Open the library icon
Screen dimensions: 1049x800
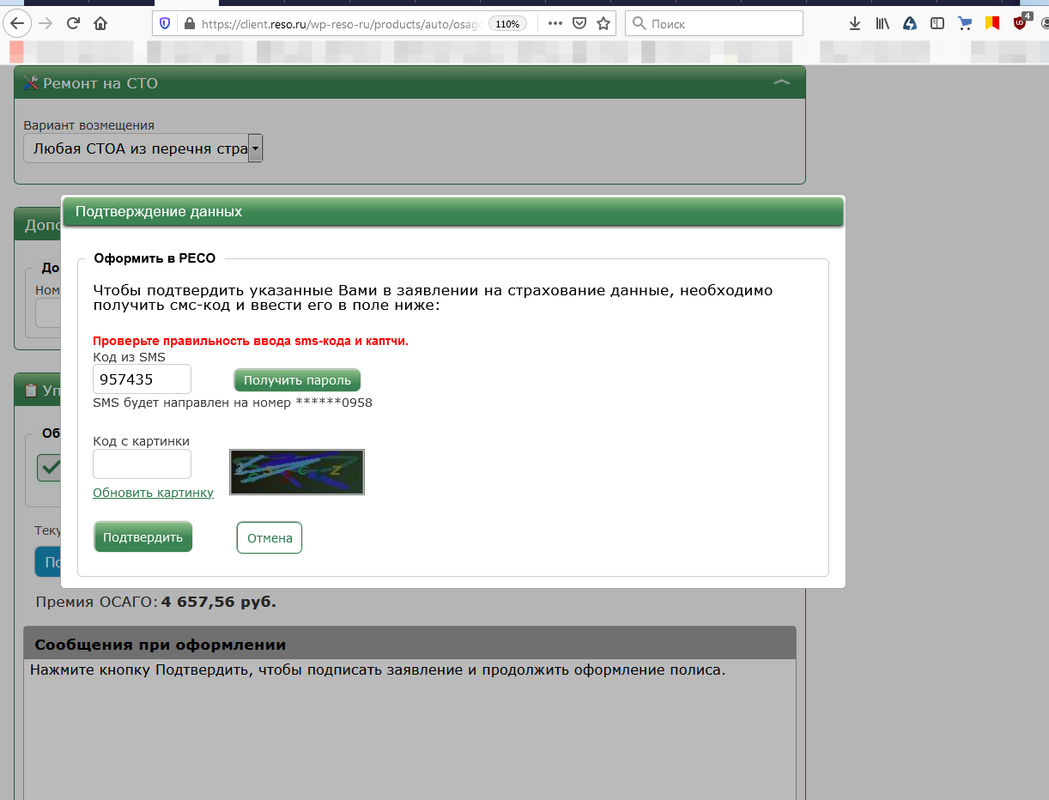pyautogui.click(x=882, y=24)
